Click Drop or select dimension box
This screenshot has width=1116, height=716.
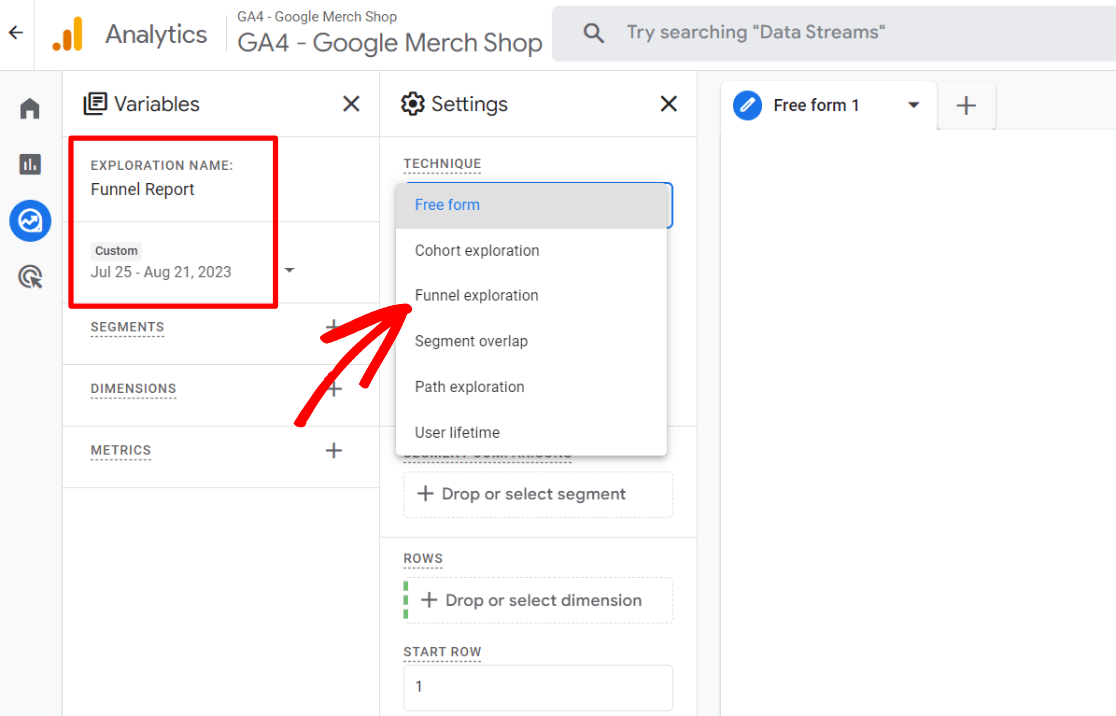[538, 600]
